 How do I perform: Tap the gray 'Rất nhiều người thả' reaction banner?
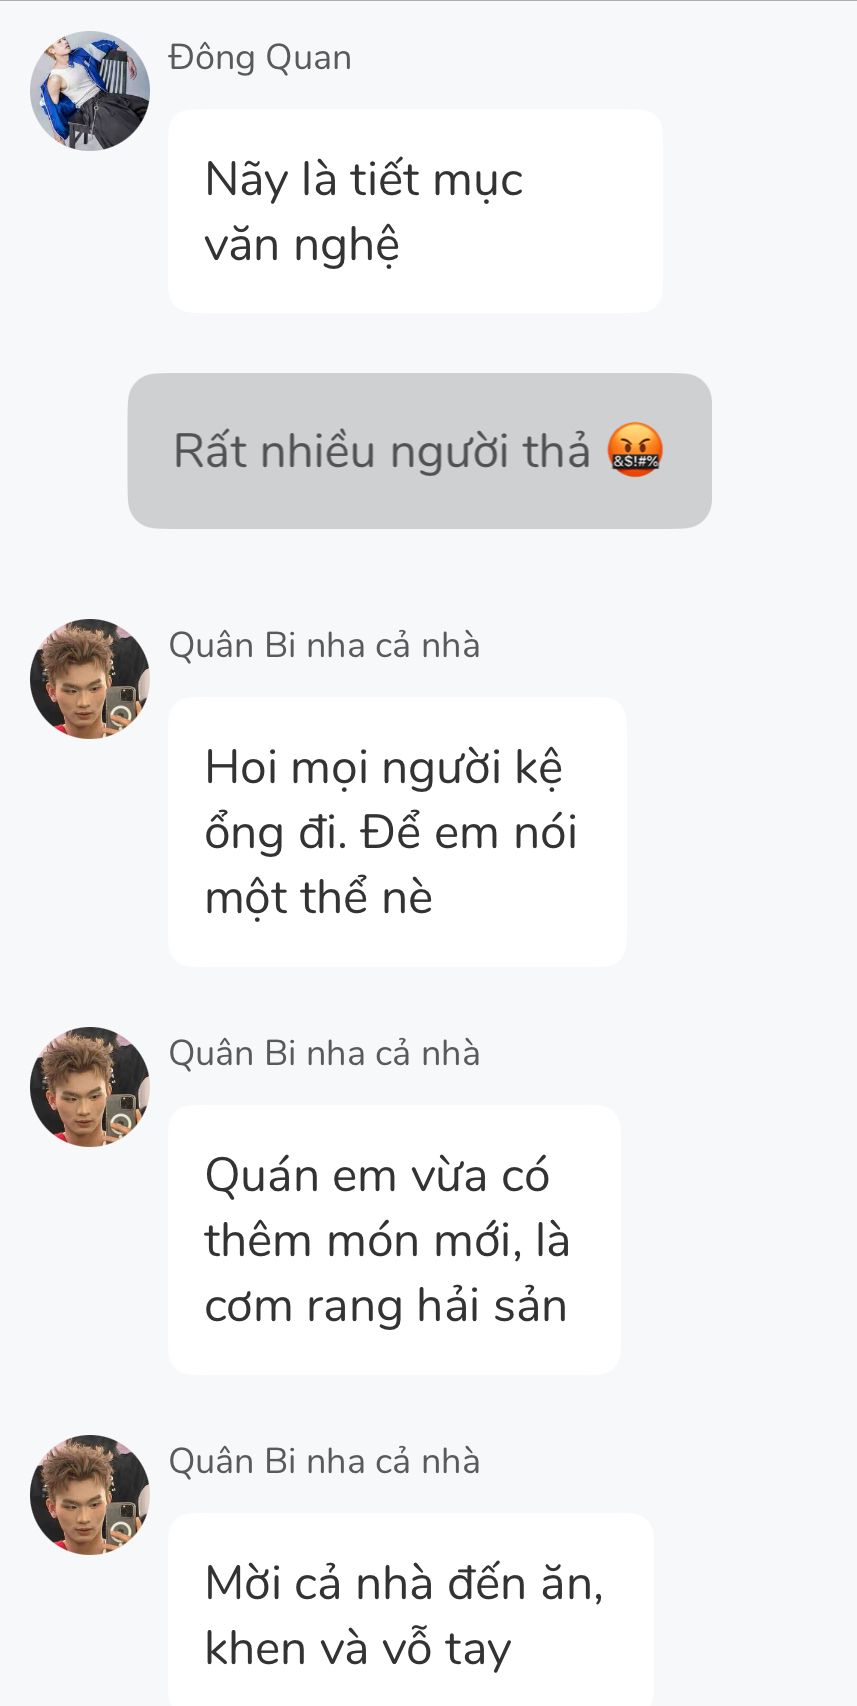point(419,451)
